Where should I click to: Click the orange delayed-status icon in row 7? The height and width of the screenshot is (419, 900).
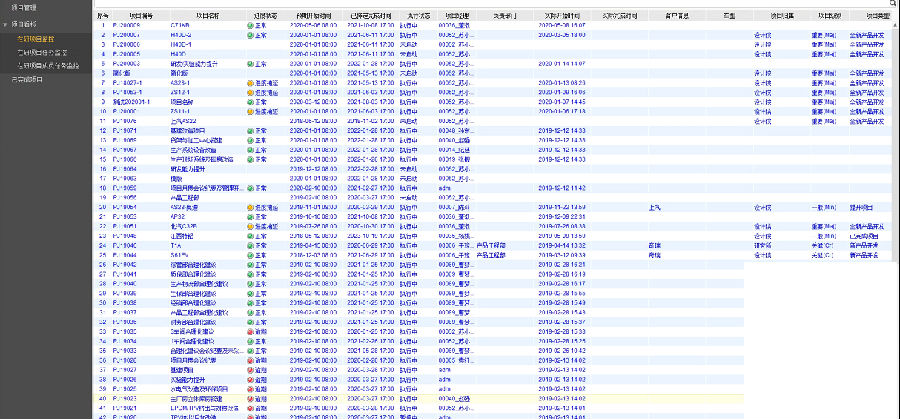(x=250, y=82)
